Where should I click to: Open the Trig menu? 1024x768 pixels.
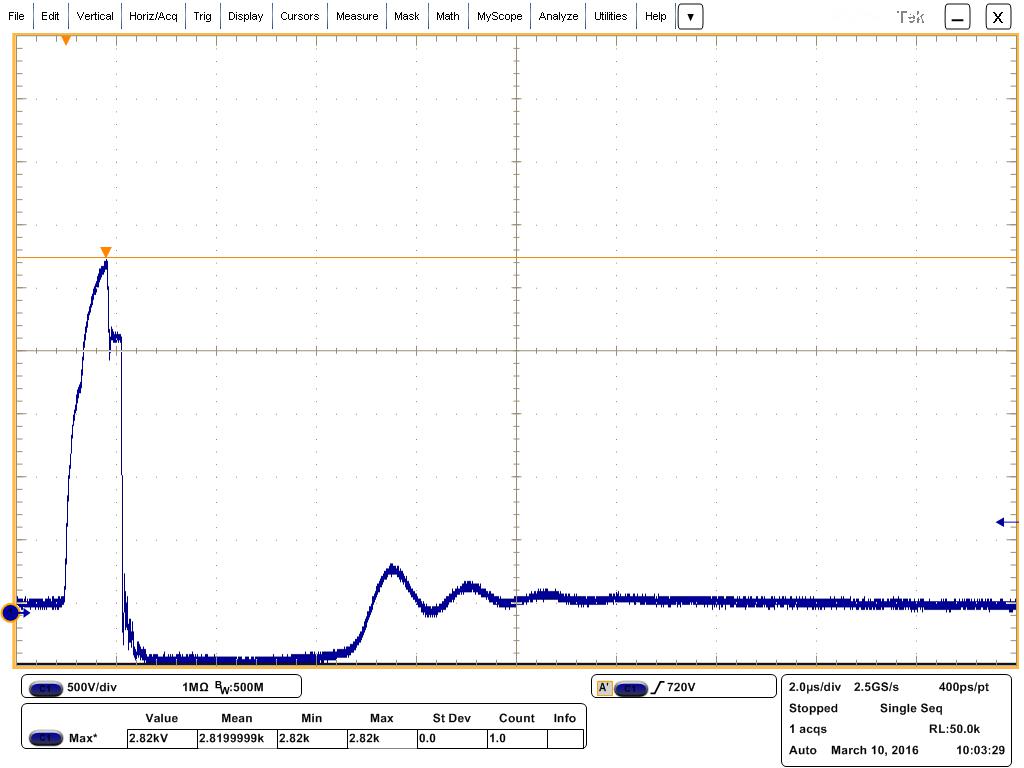[202, 17]
